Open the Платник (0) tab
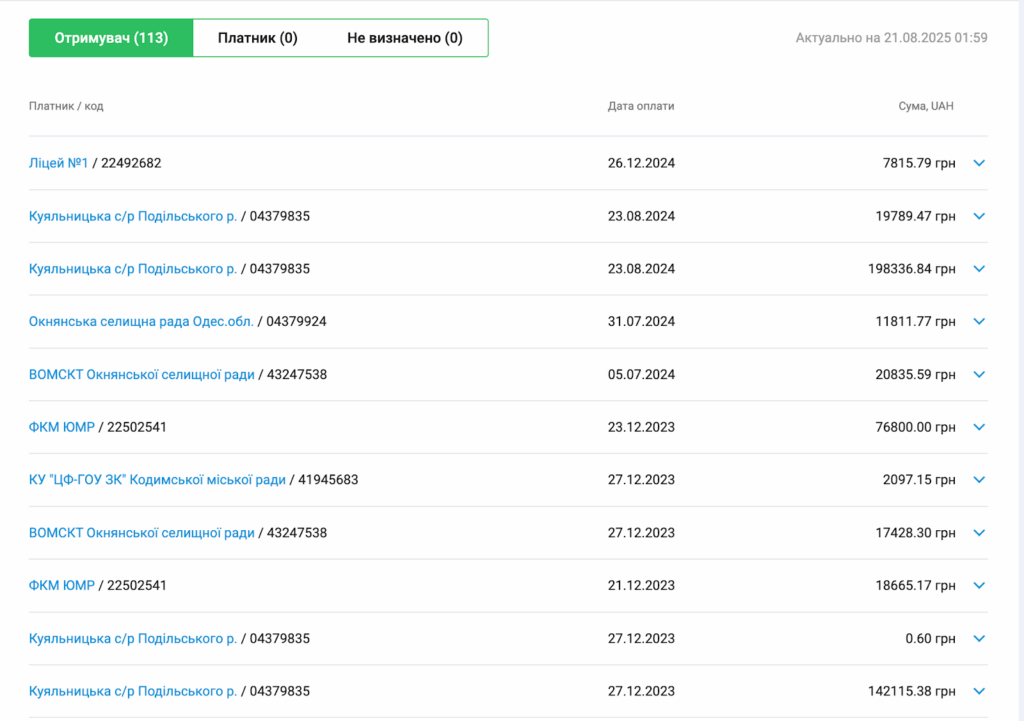The width and height of the screenshot is (1024, 721). tap(257, 38)
